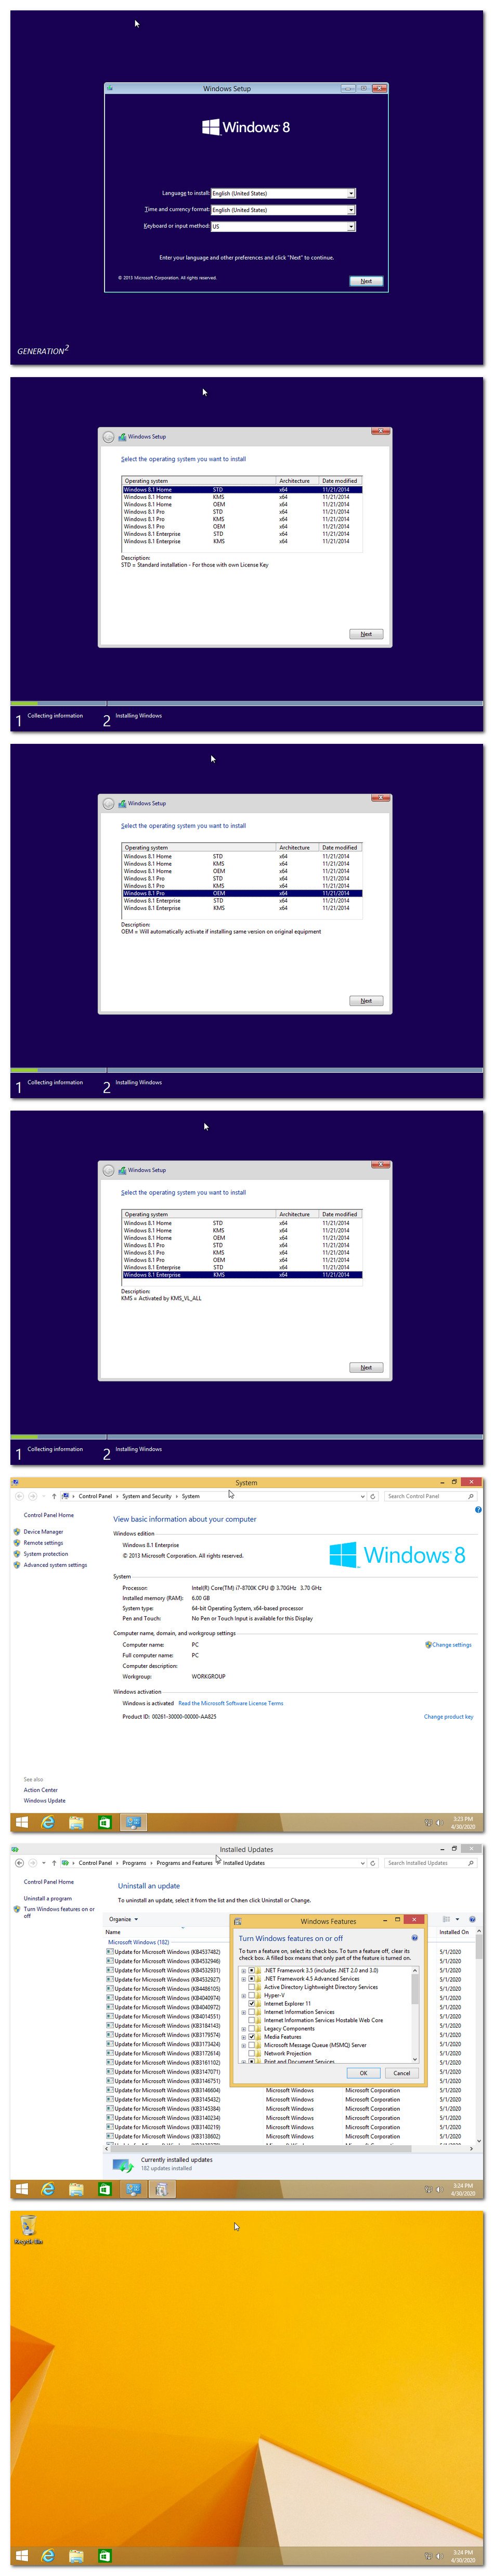Uncheck Internet Explorer 11 feature
The width and height of the screenshot is (494, 2576).
coord(252,2003)
